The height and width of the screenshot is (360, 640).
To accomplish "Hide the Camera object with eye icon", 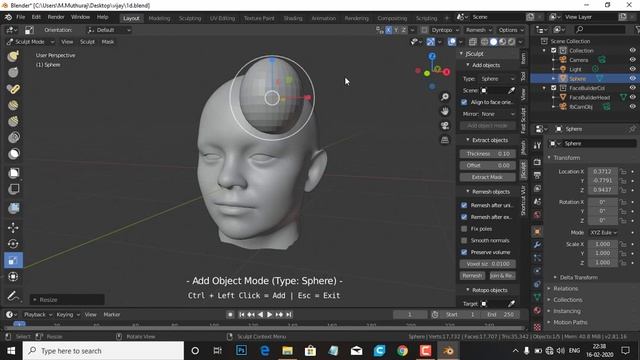I will click(x=632, y=60).
